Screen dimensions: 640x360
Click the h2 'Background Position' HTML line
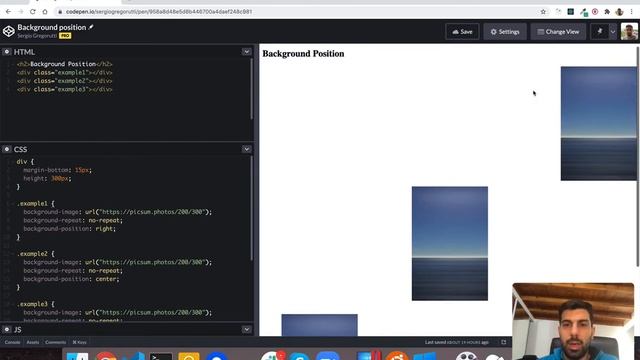pos(64,64)
